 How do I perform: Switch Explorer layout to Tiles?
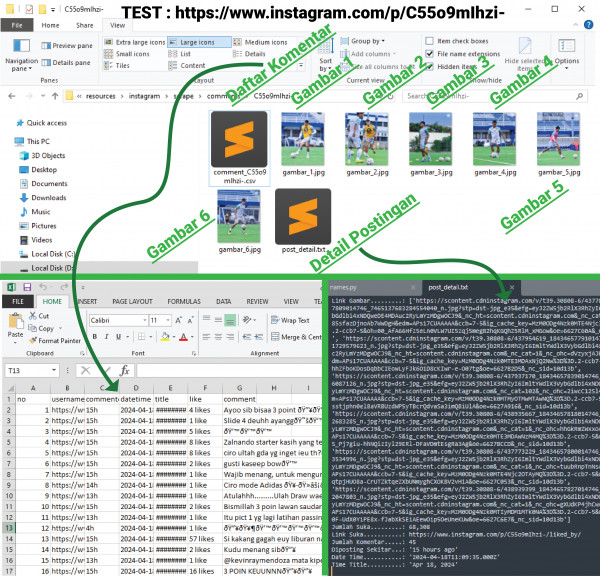pyautogui.click(x=117, y=65)
